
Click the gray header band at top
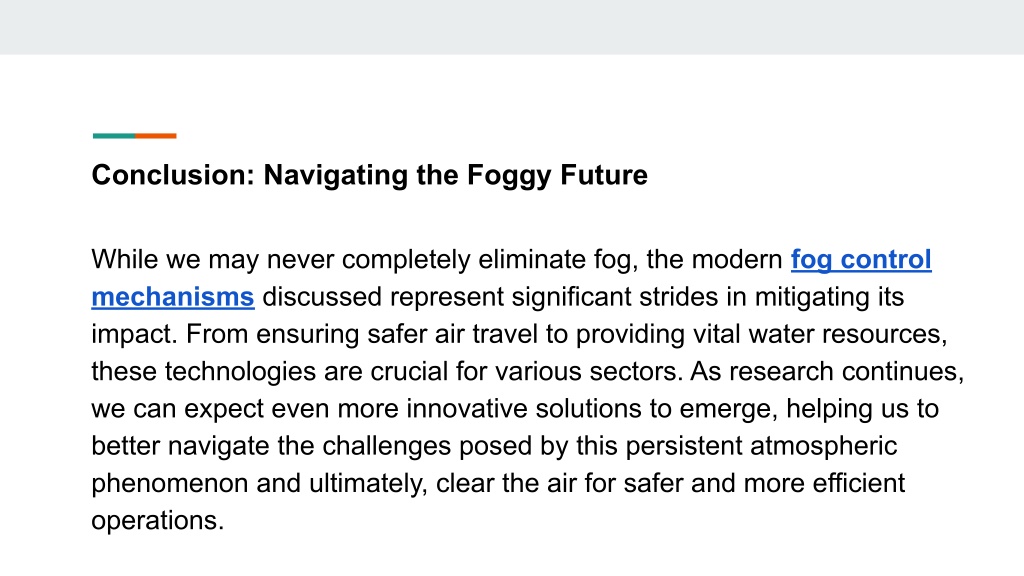click(512, 27)
